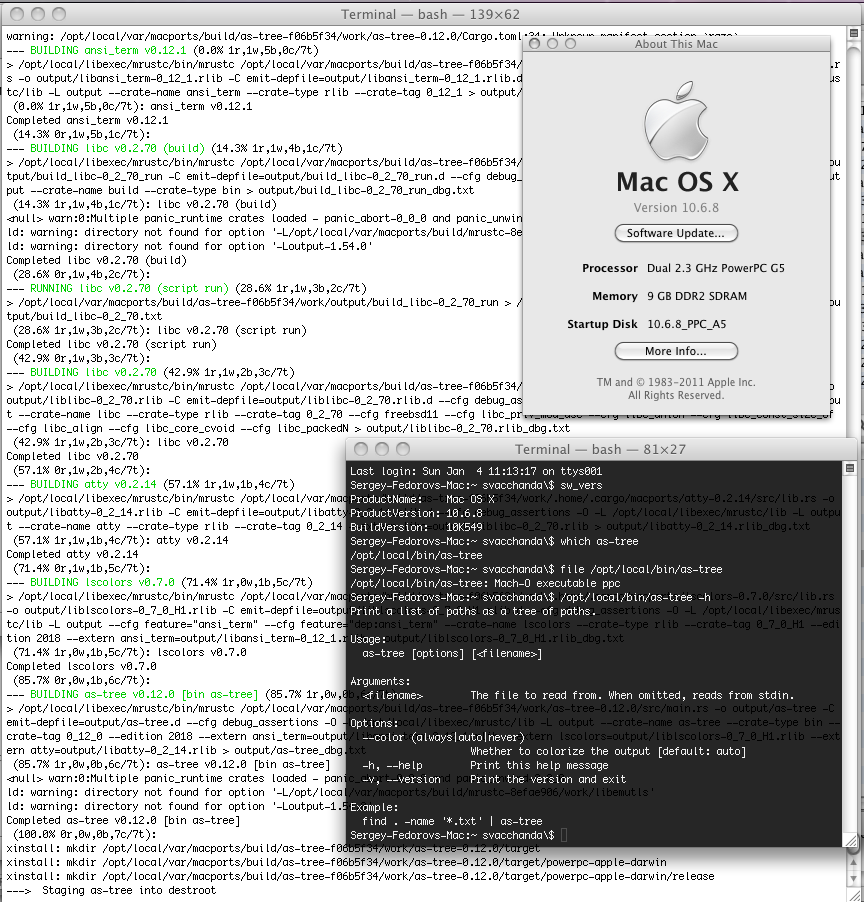Click the 'Startup Disk' label
The height and width of the screenshot is (902, 864).
(x=602, y=324)
